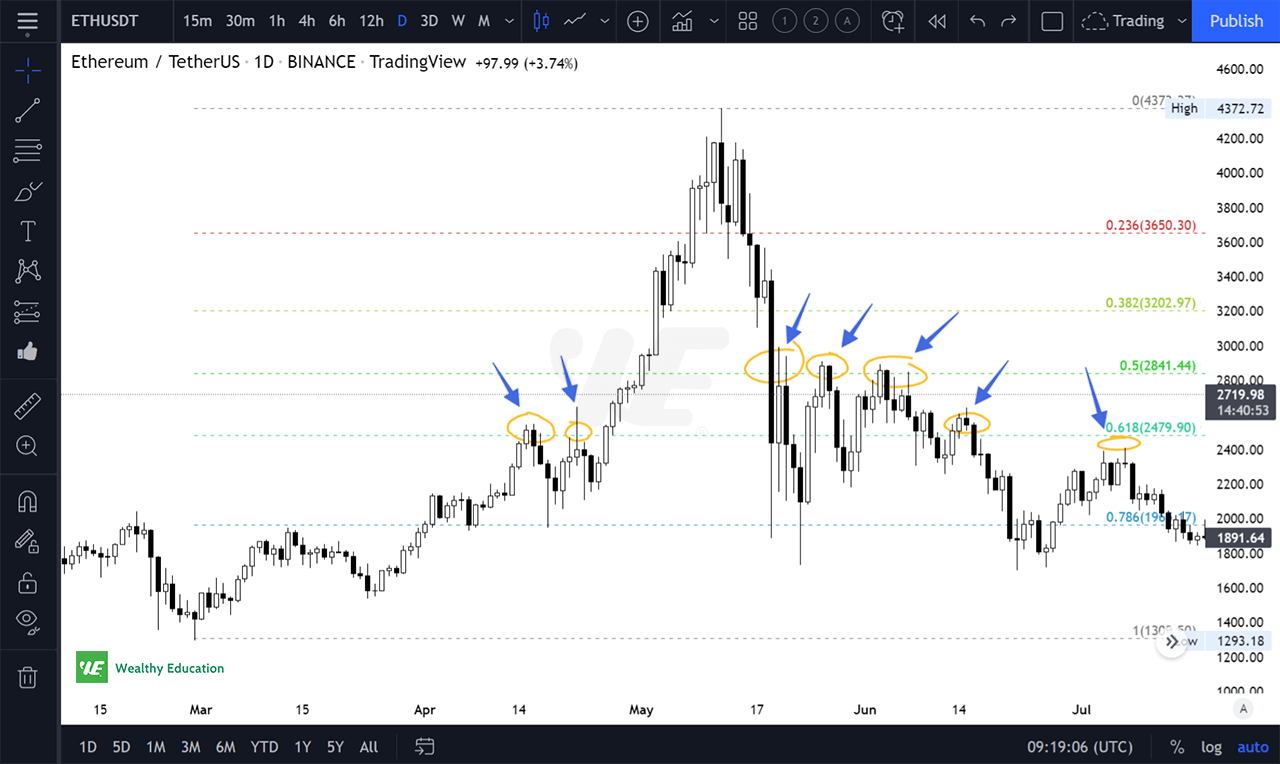Image resolution: width=1280 pixels, height=764 pixels.
Task: Activate the zoom in tool
Action: 28,446
